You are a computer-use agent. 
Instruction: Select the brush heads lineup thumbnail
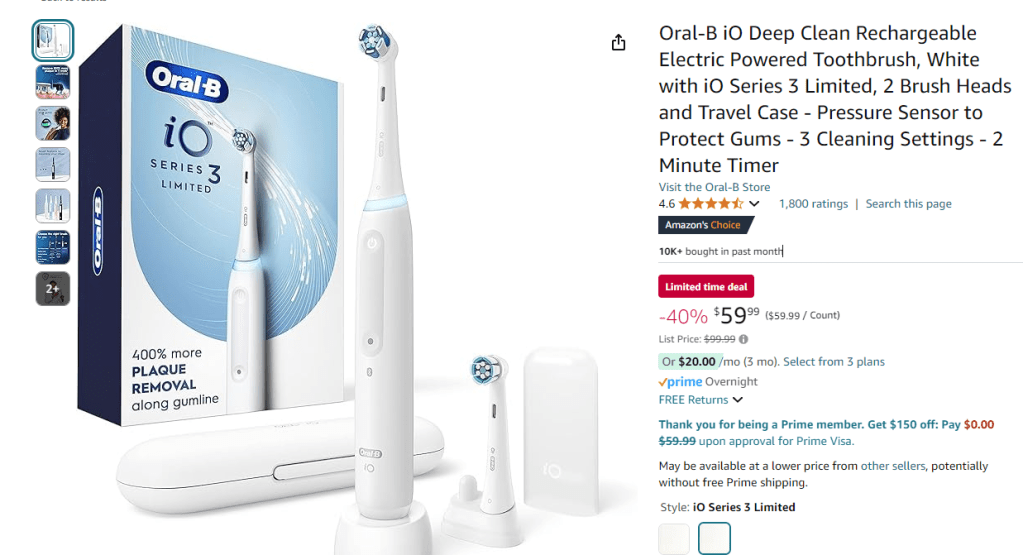[53, 206]
